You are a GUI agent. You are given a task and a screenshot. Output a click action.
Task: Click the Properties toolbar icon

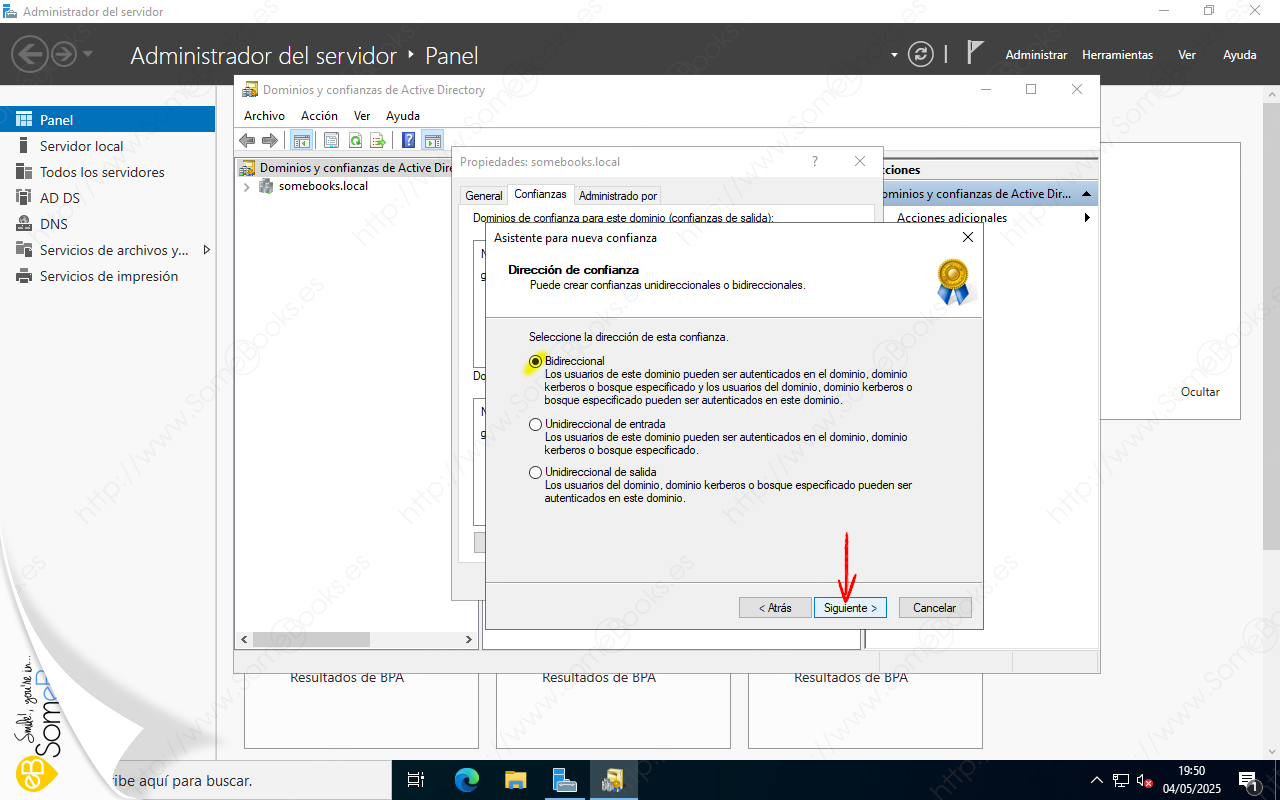(x=332, y=141)
